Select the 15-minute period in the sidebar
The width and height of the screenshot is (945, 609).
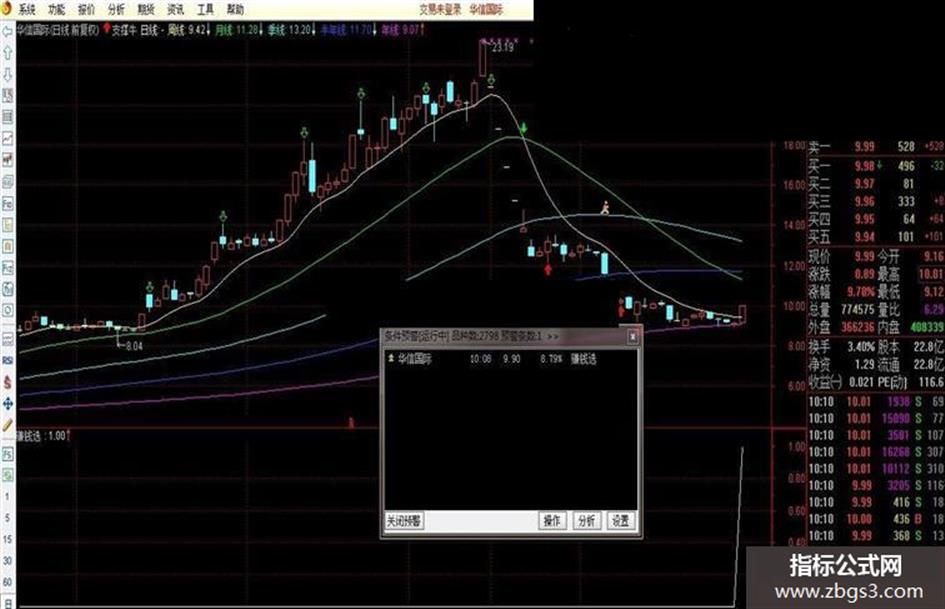coord(7,539)
